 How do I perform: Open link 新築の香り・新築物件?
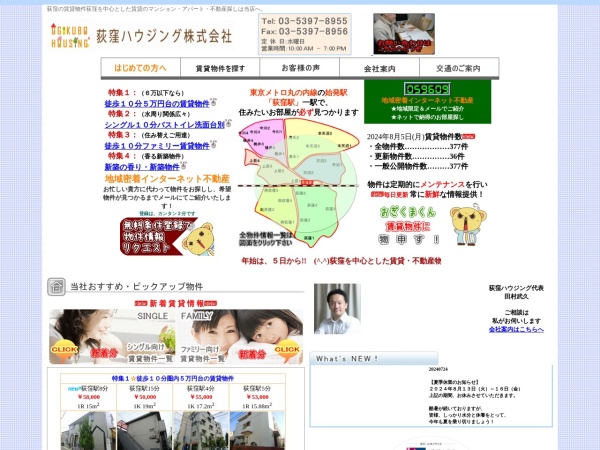pyautogui.click(x=142, y=167)
